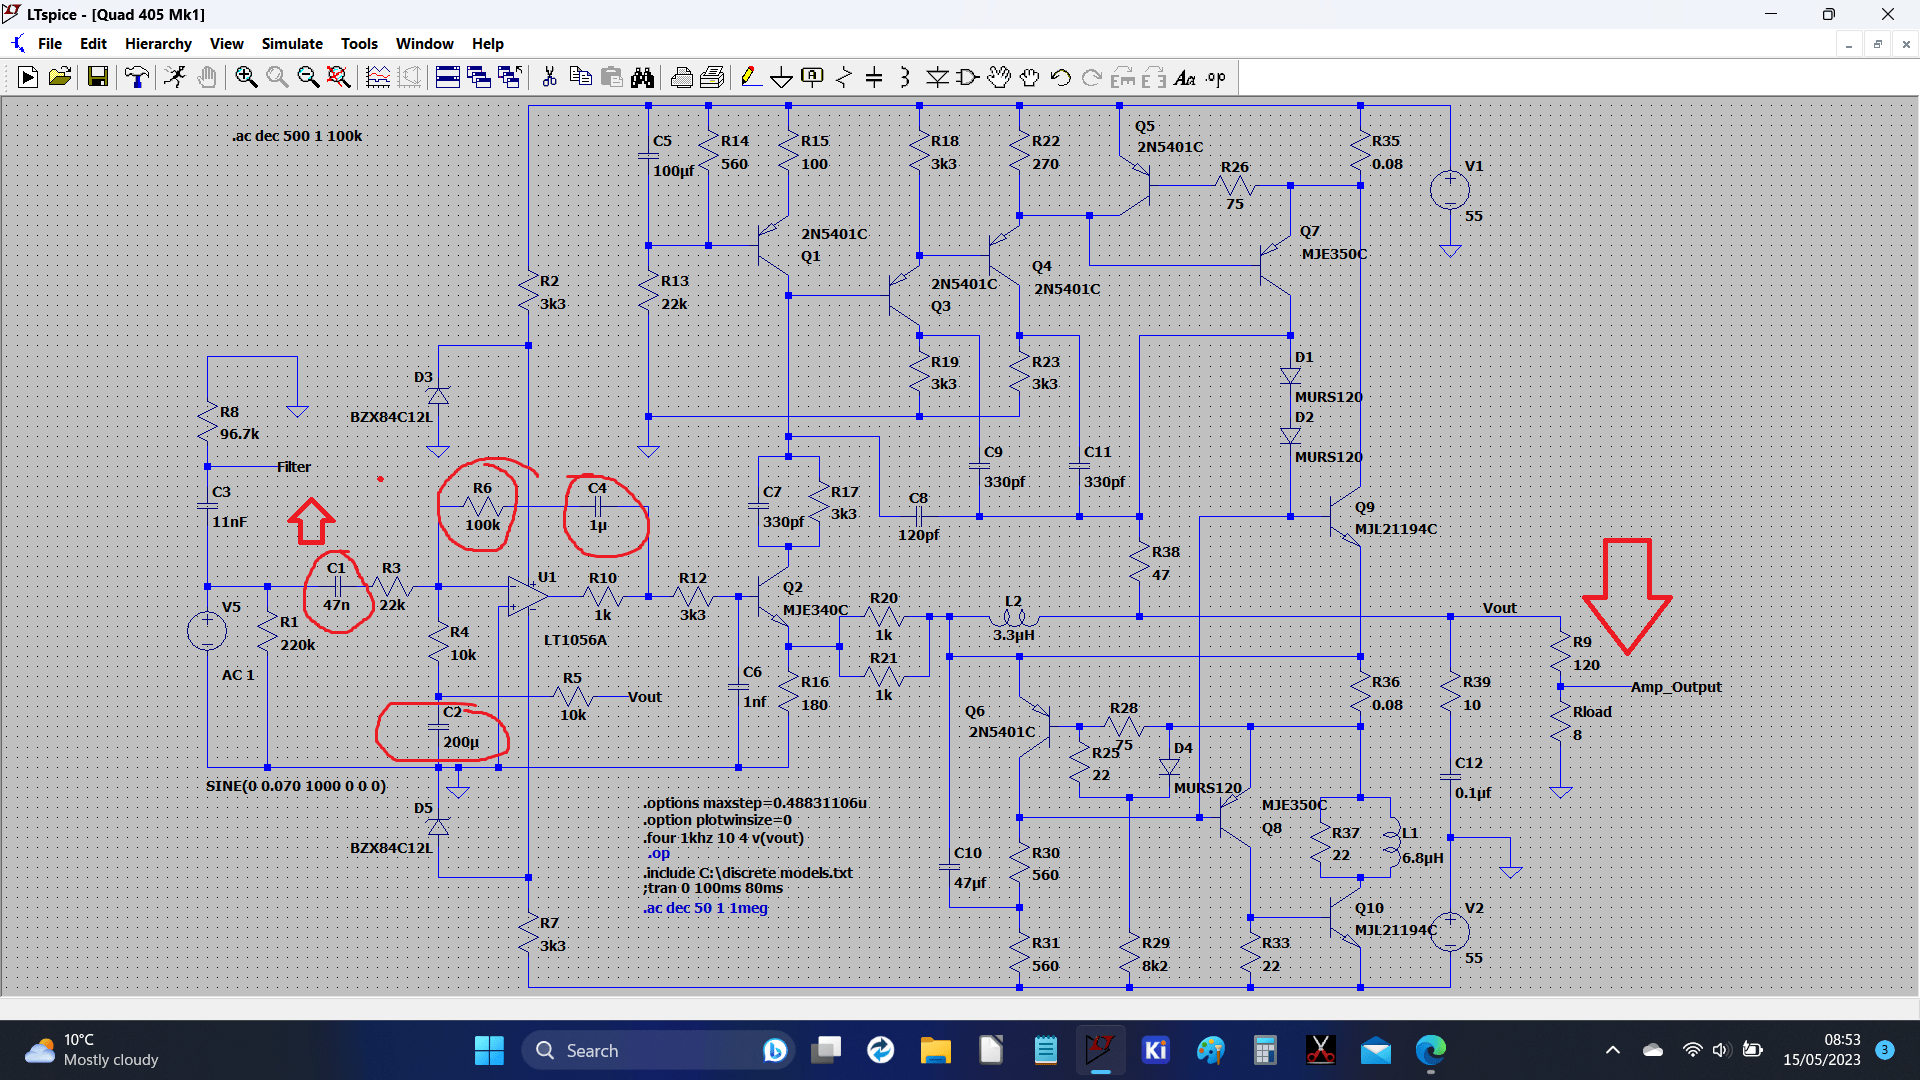Open the Control Panel hammer icon
Viewport: 1920px width, 1080px height.
pyautogui.click(x=137, y=77)
